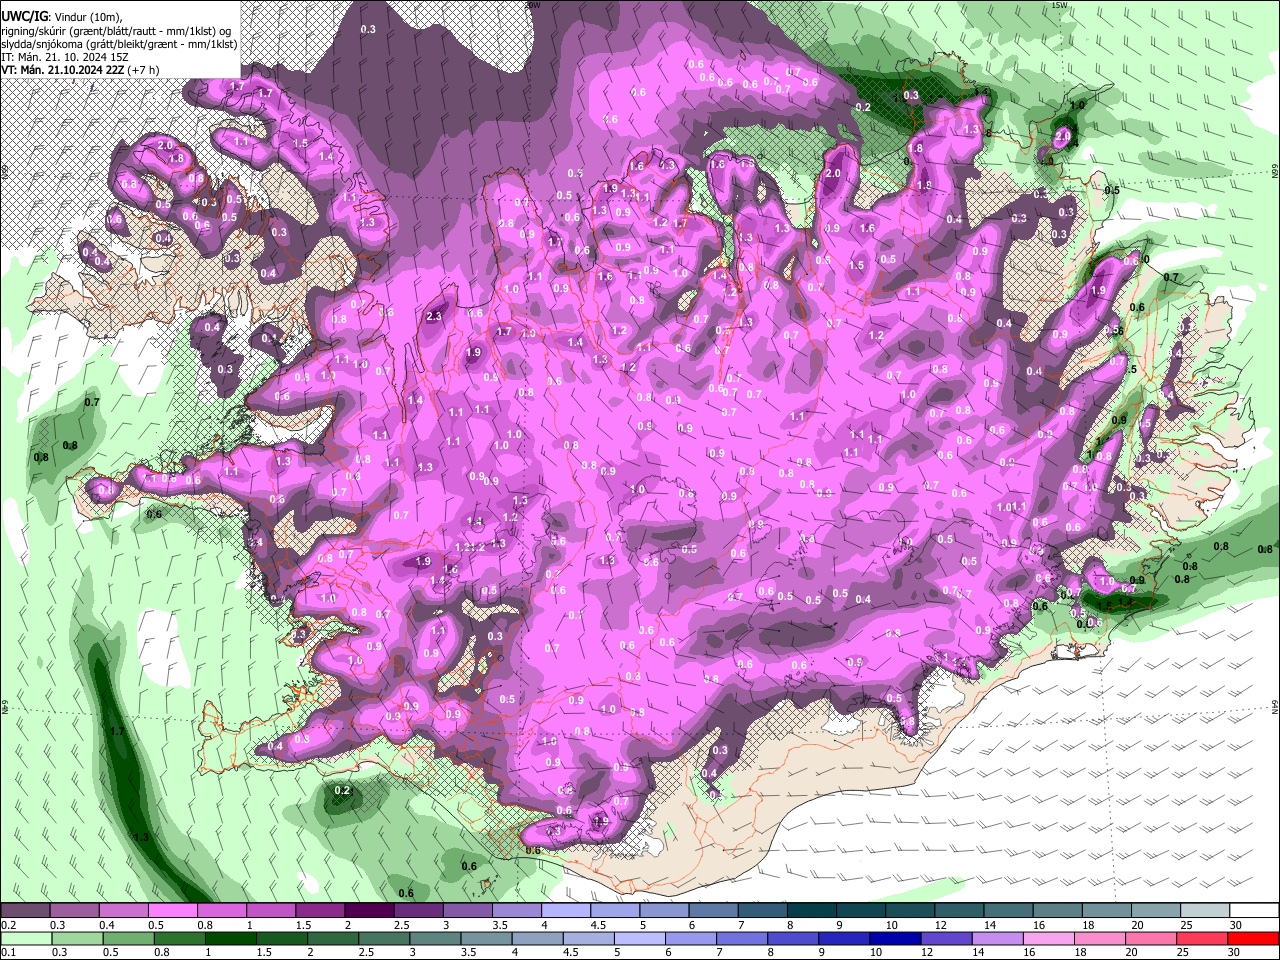Pick the dark teal 8 swatch, snow scale

click(x=812, y=911)
